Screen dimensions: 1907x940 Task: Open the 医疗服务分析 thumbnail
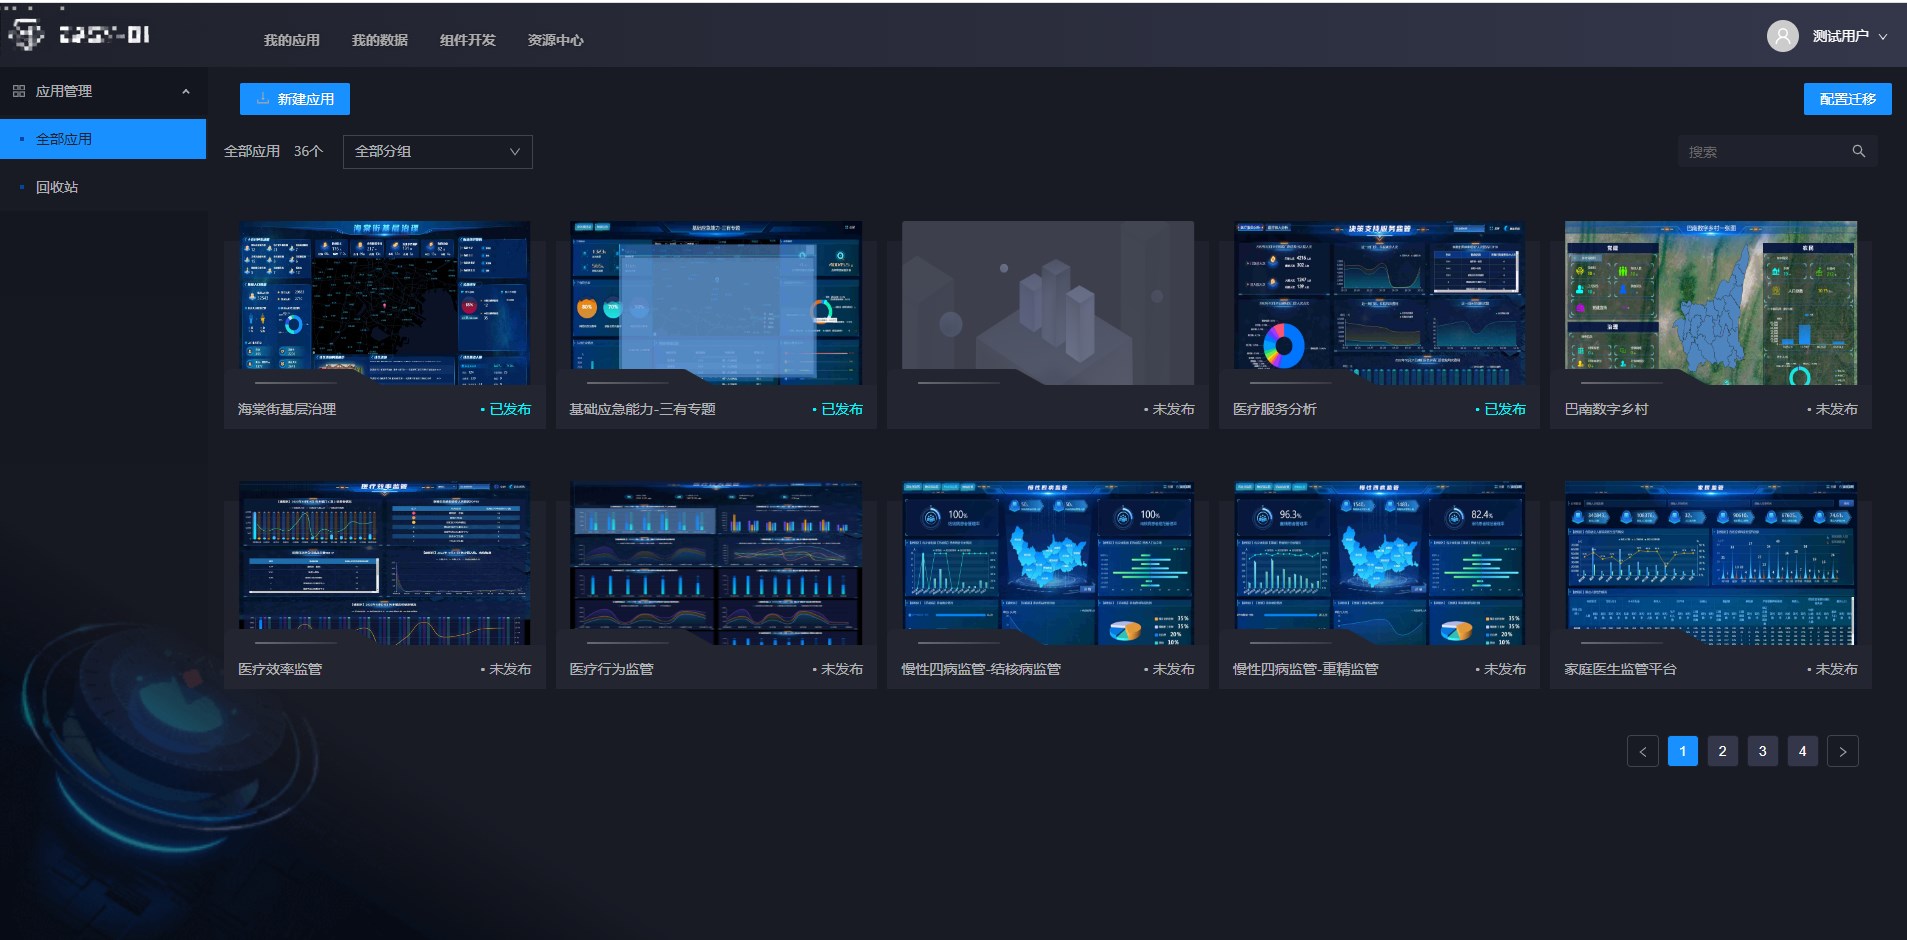1379,303
